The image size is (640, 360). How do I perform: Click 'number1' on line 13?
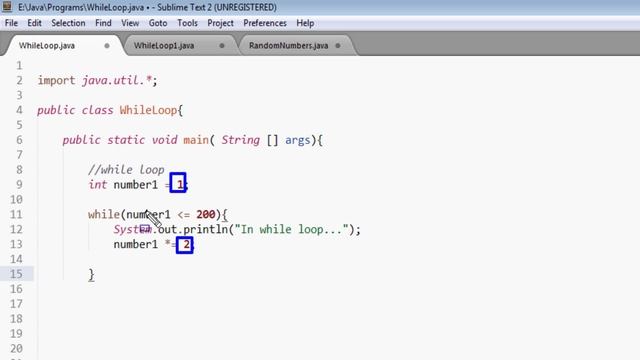[x=136, y=244]
